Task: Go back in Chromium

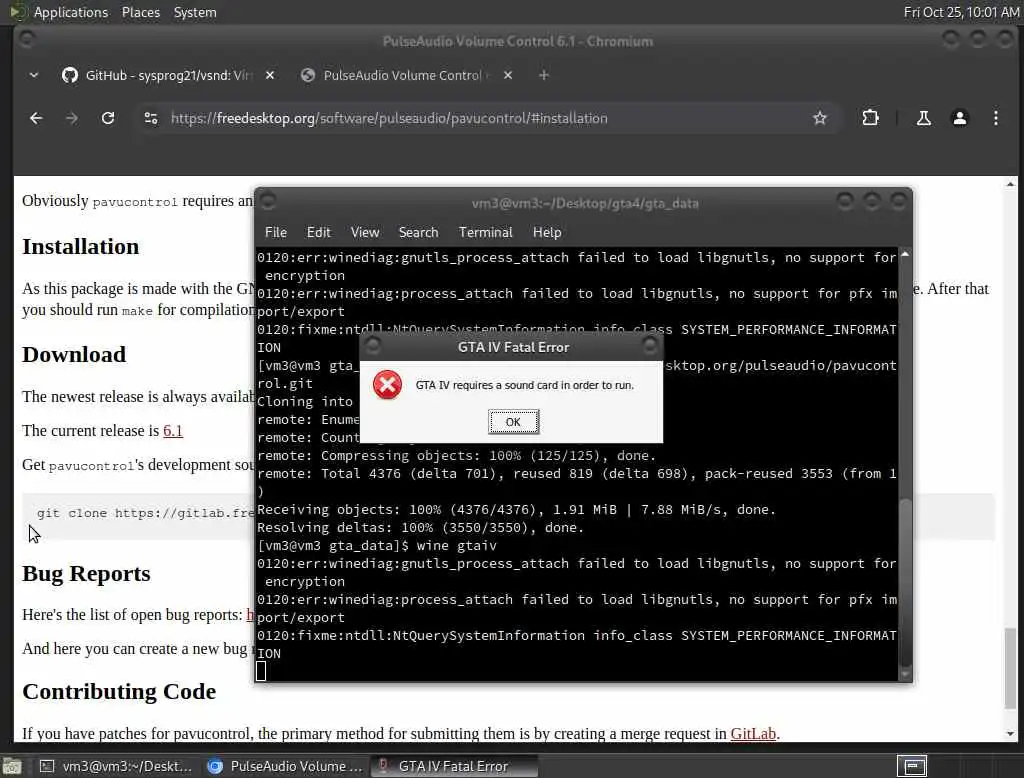Action: tap(36, 118)
